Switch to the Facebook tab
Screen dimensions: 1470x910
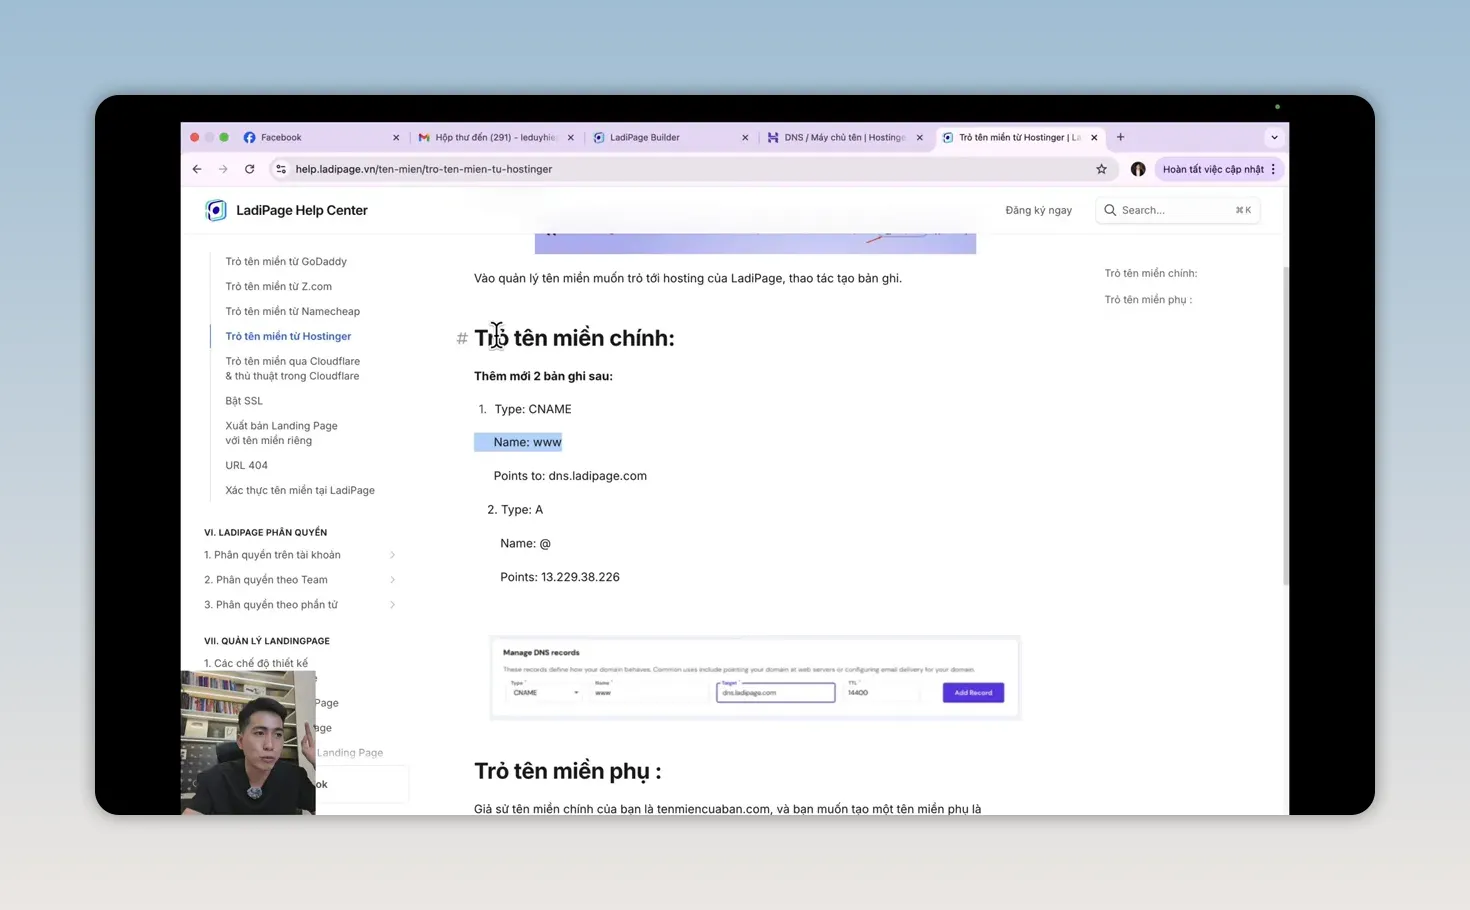click(x=321, y=138)
